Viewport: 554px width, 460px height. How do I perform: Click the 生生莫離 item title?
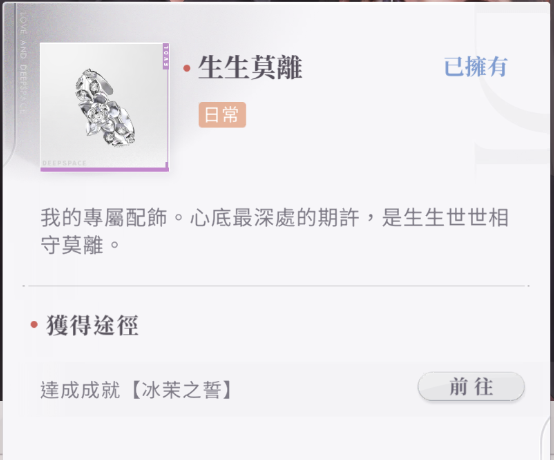click(x=250, y=67)
